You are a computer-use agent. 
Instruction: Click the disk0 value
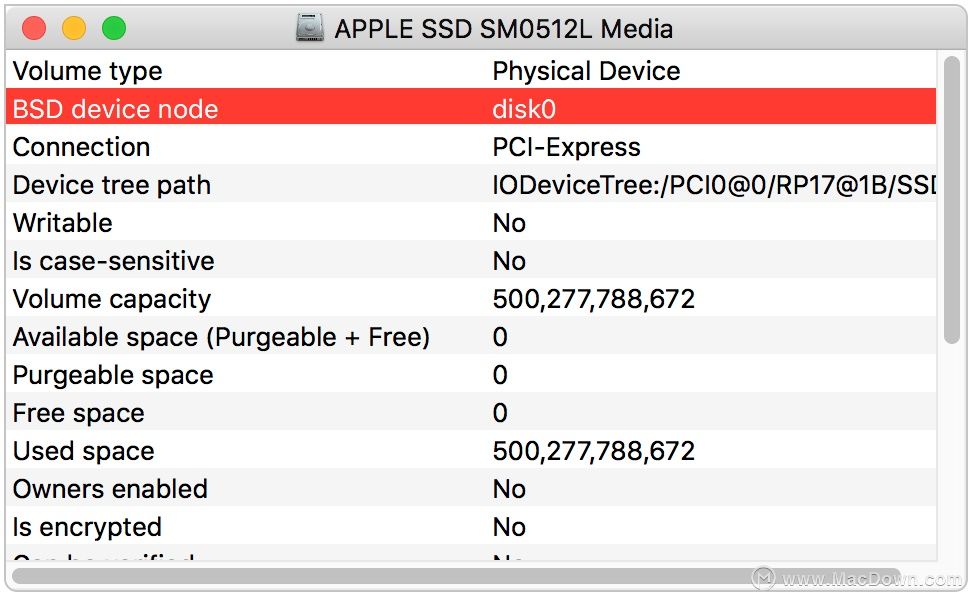(524, 109)
